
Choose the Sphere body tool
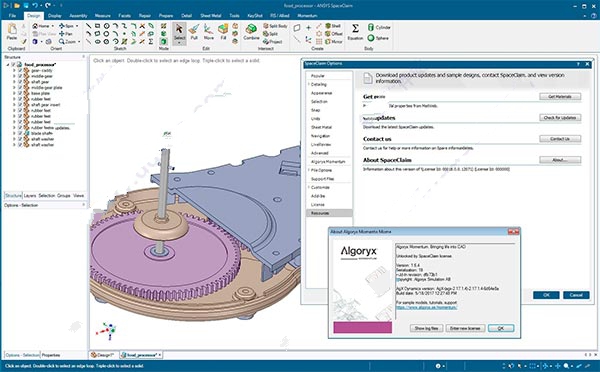(x=378, y=38)
